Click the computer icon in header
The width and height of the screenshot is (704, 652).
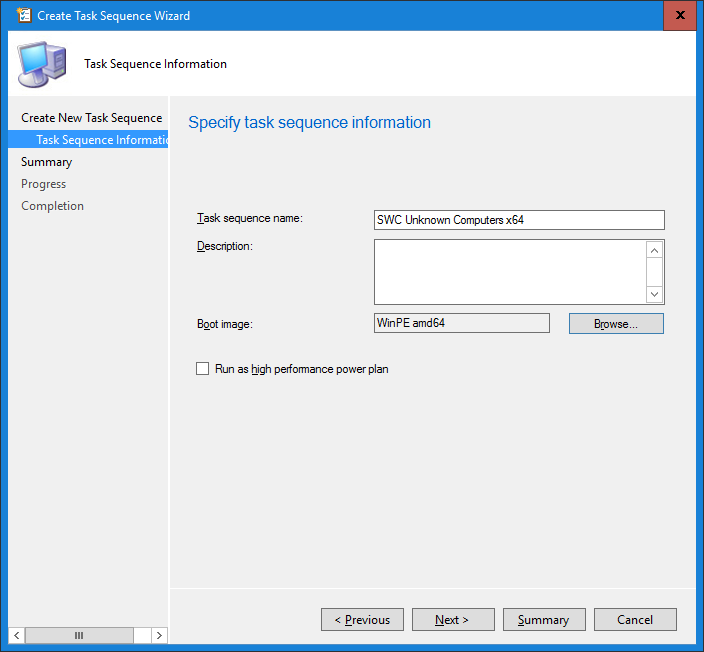coord(41,64)
